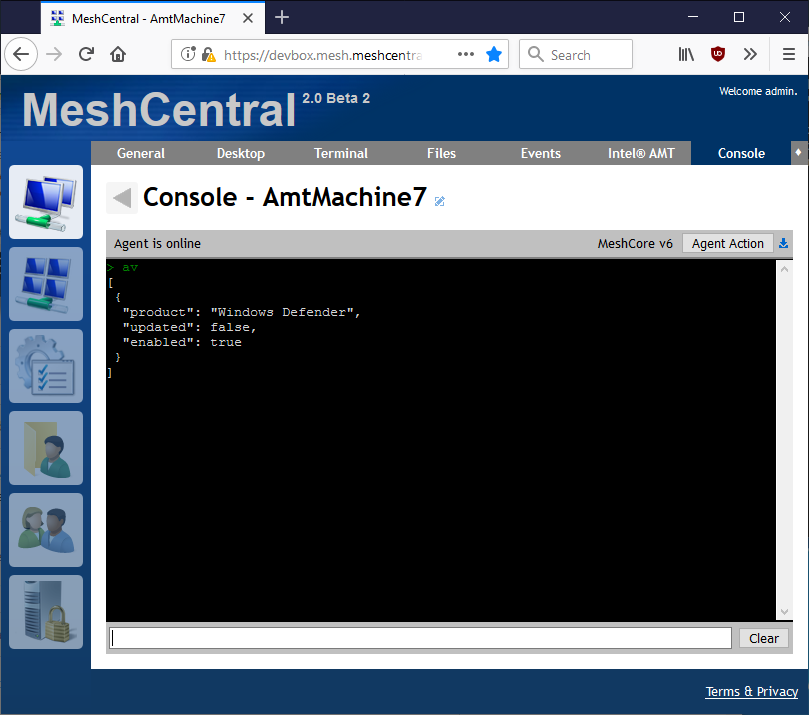Click the uBlock Origin shield icon
The height and width of the screenshot is (715, 809).
(718, 54)
